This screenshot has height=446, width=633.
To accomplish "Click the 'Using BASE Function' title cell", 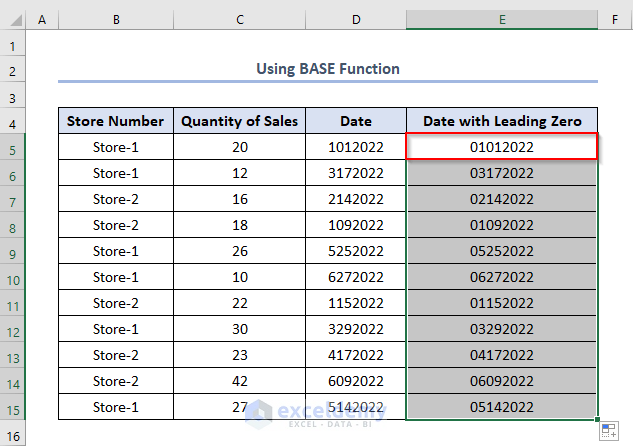I will click(x=327, y=69).
